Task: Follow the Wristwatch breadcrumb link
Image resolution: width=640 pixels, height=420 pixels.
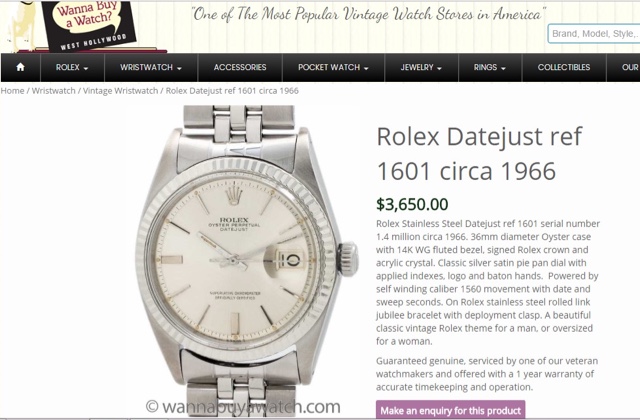Action: click(53, 91)
